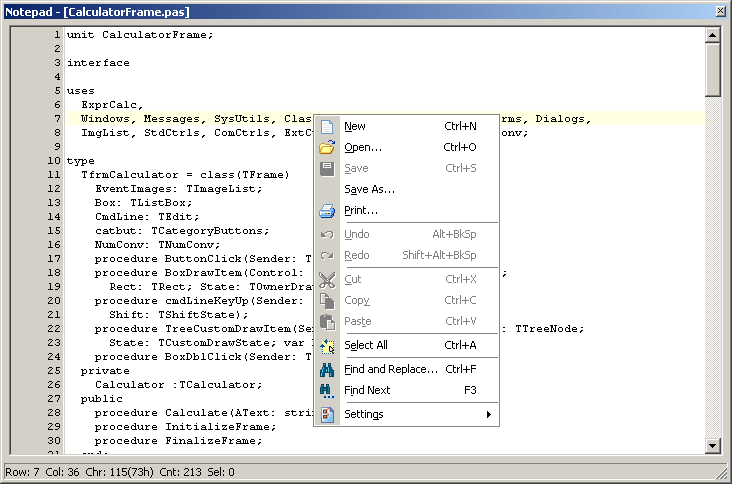Click the 'private' keyword line
732x484 pixels.
[105, 371]
